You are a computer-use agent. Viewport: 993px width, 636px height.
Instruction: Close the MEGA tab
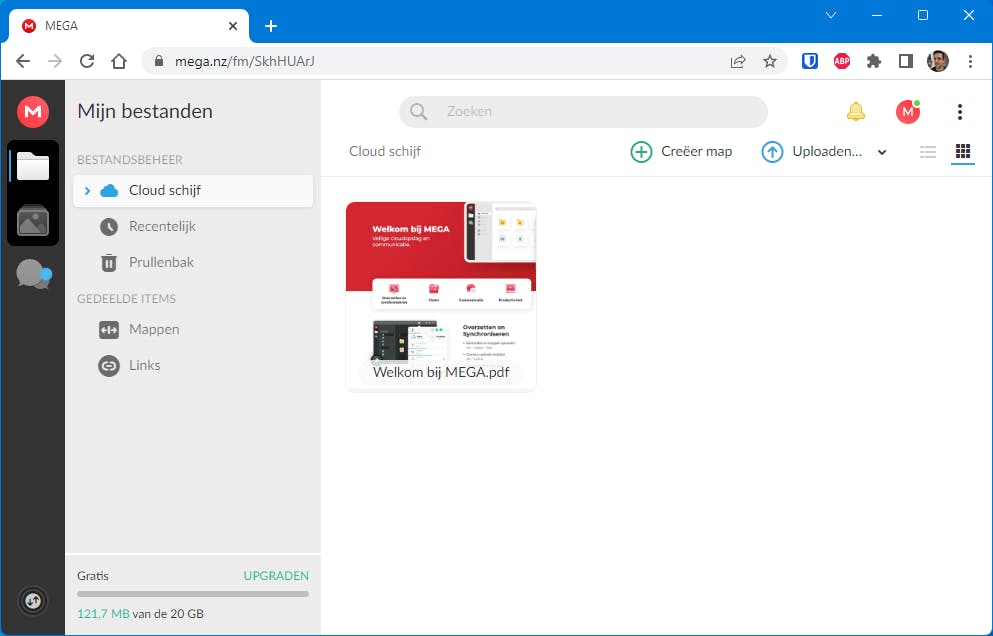pyautogui.click(x=233, y=26)
